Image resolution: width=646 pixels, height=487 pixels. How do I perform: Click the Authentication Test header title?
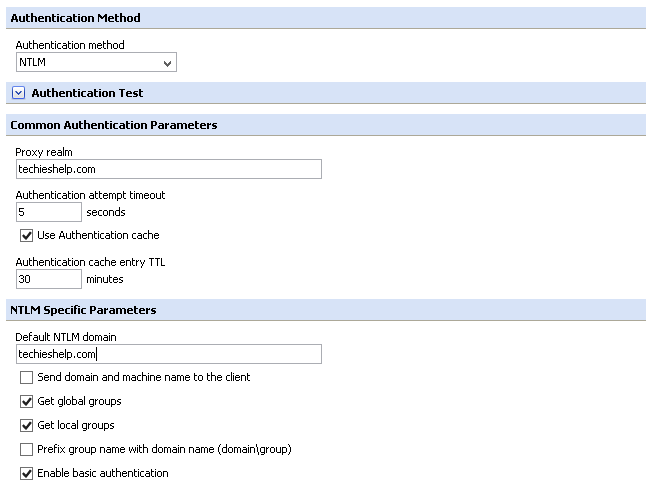pos(87,93)
